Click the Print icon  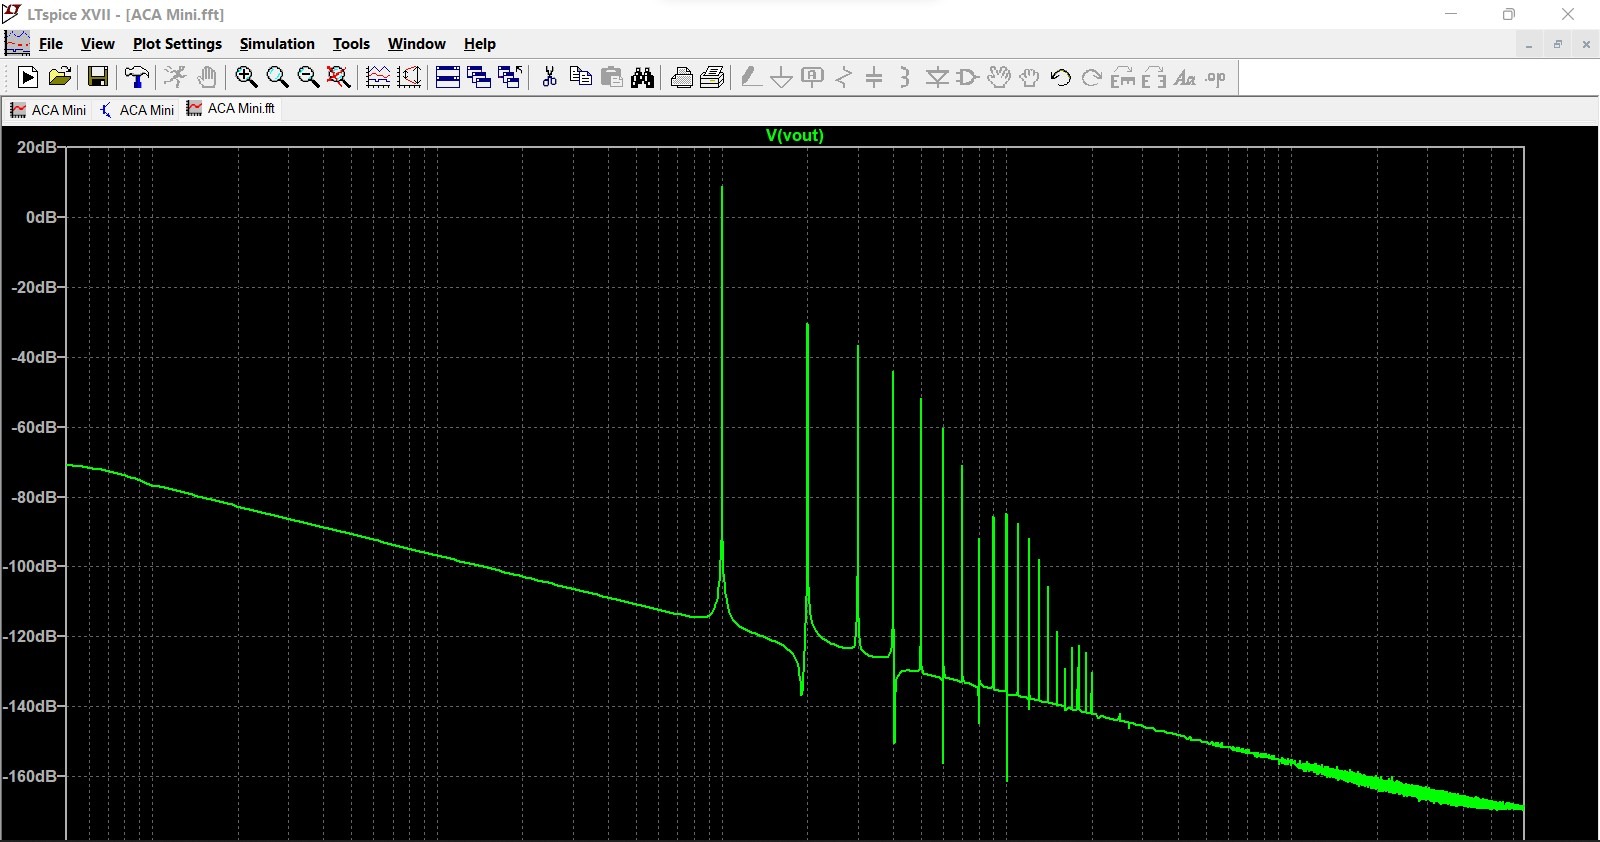[682, 77]
